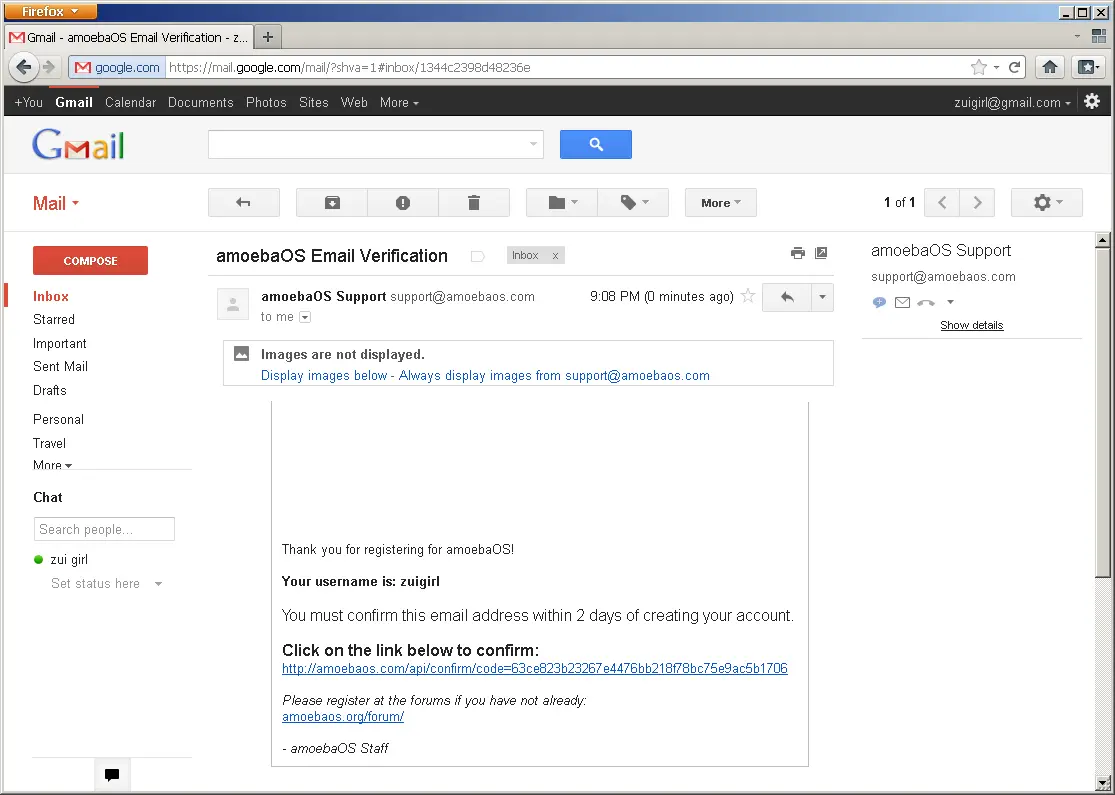1115x795 pixels.
Task: Open the More actions dropdown
Action: coord(720,203)
